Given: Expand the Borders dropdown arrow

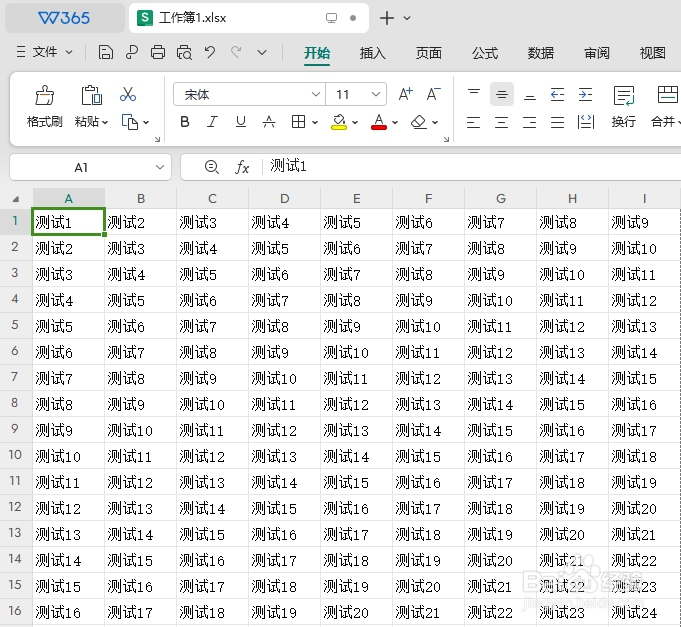Looking at the screenshot, I should click(x=315, y=122).
